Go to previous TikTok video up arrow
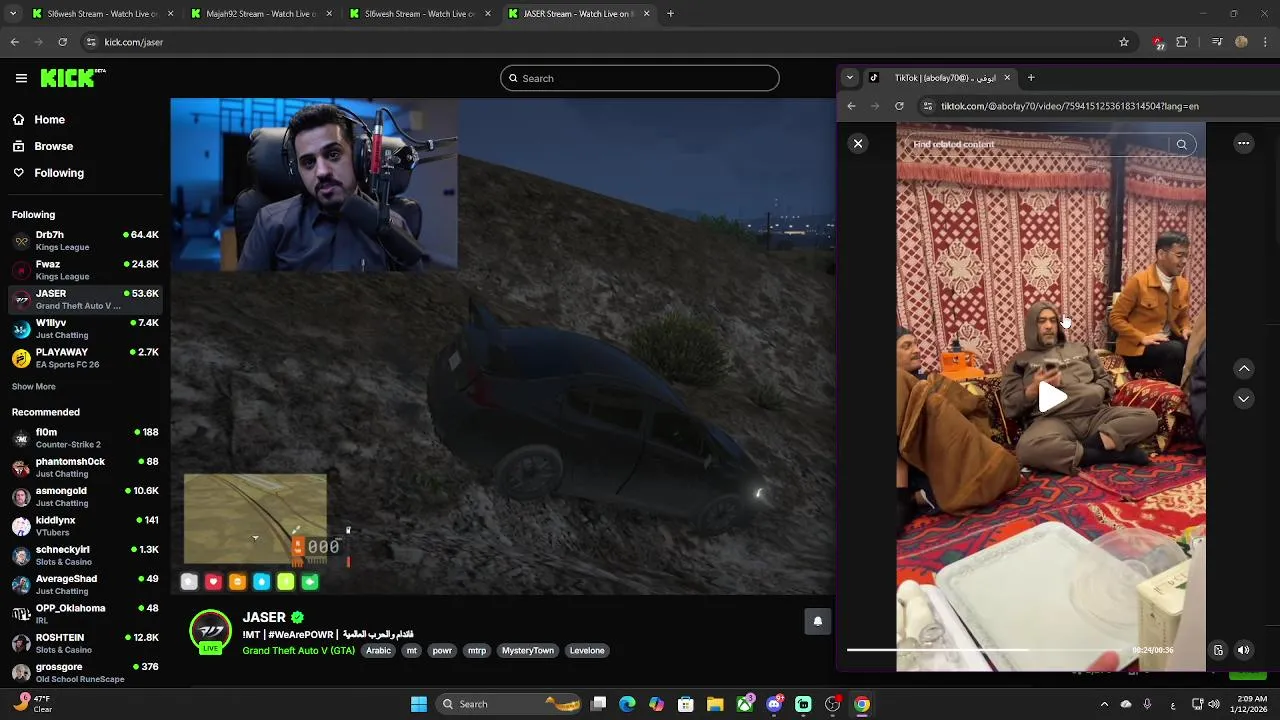 pos(1244,369)
